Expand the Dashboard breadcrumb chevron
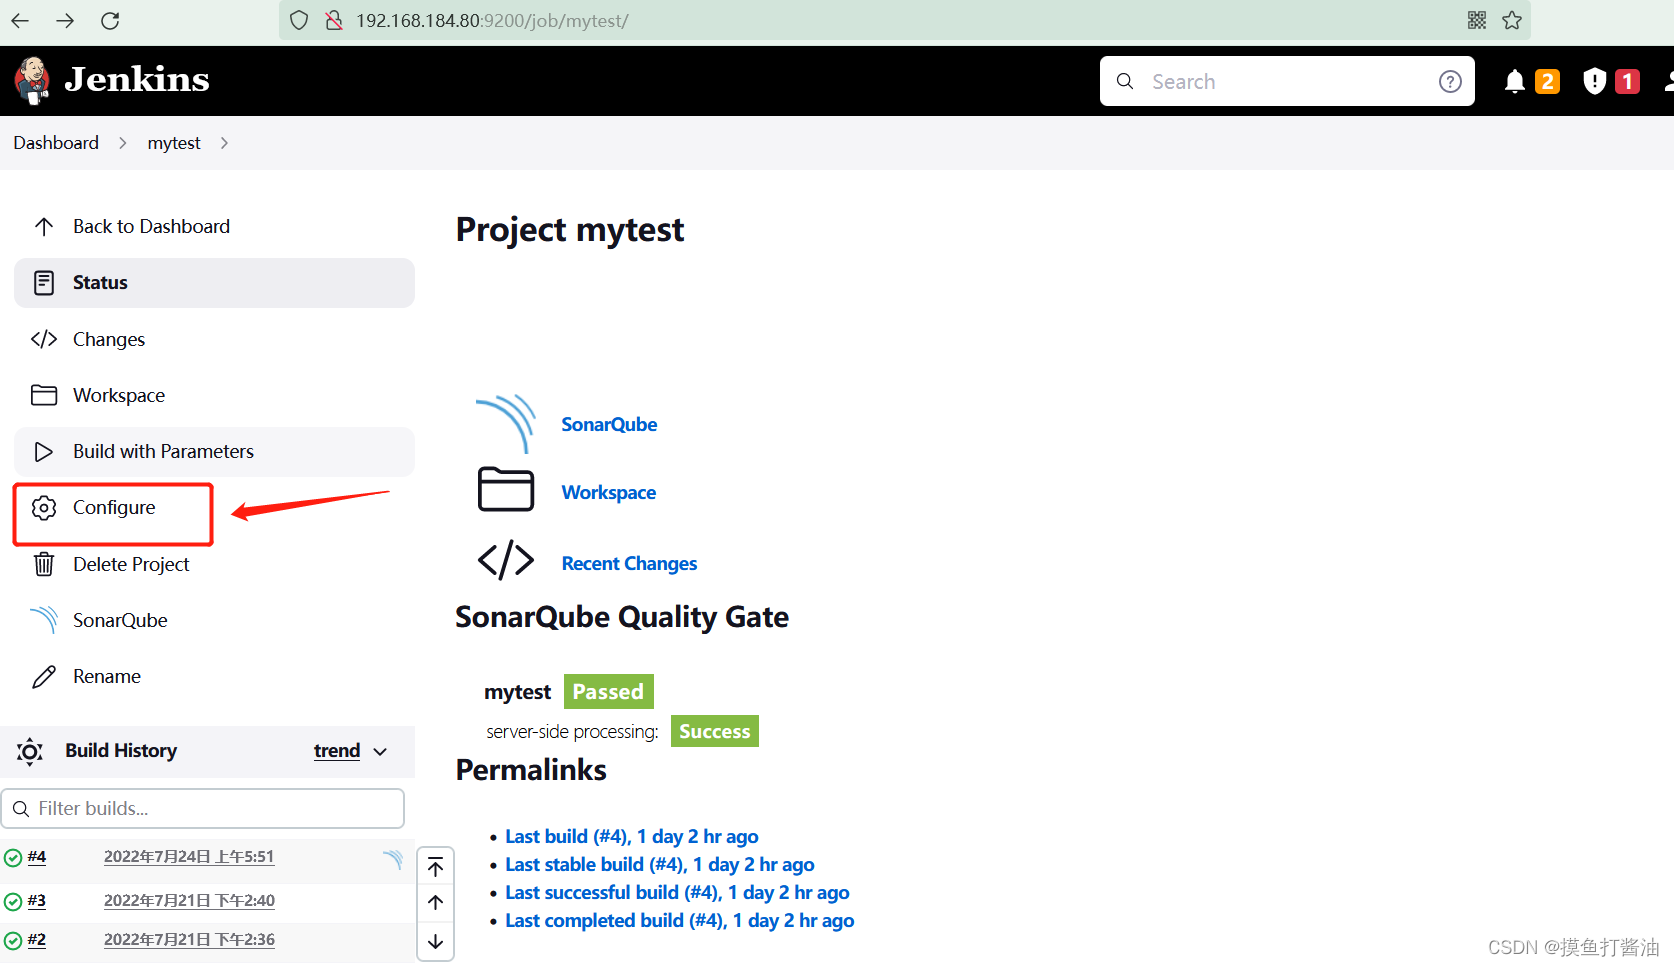 tap(123, 143)
